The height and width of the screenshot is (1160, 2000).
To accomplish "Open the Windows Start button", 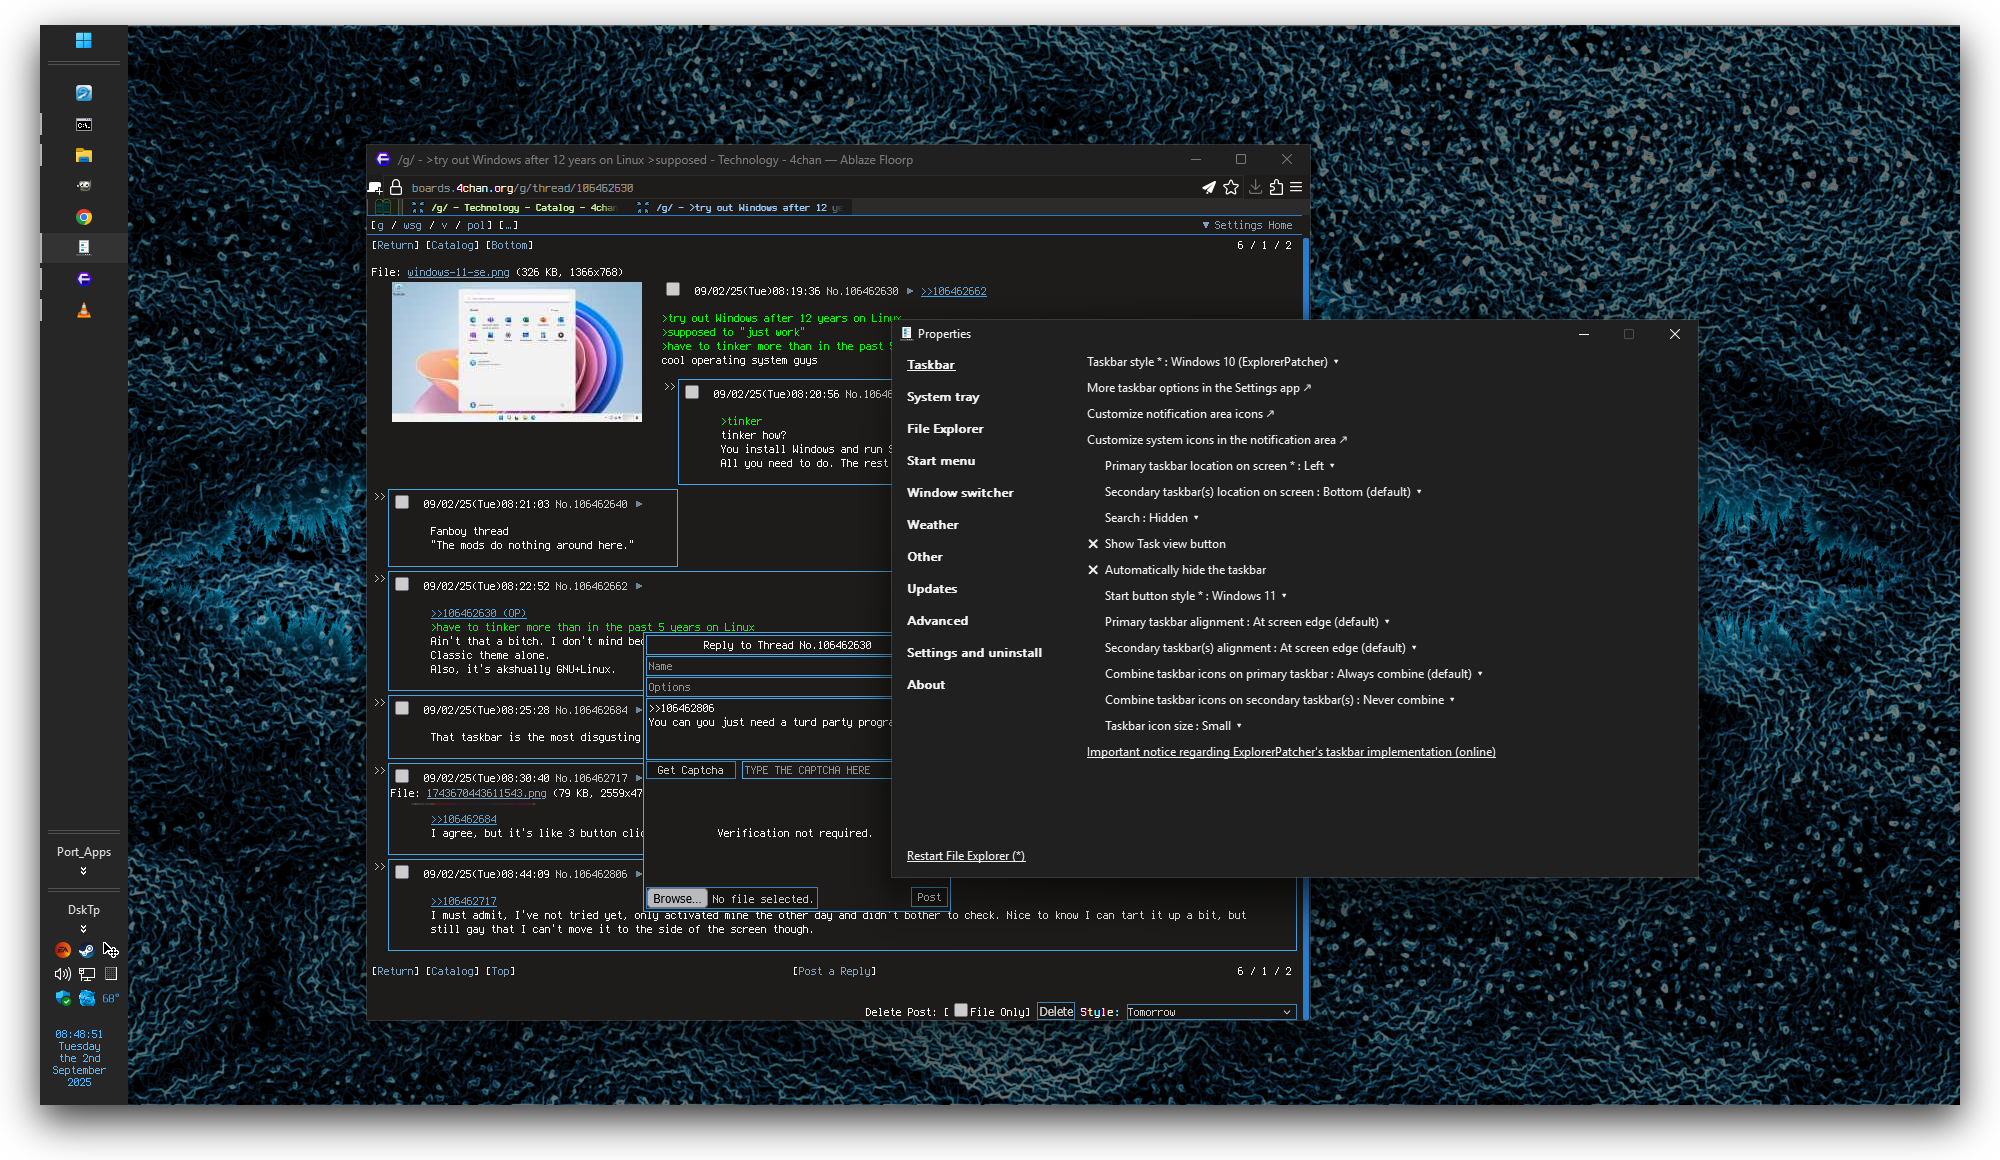I will point(84,40).
